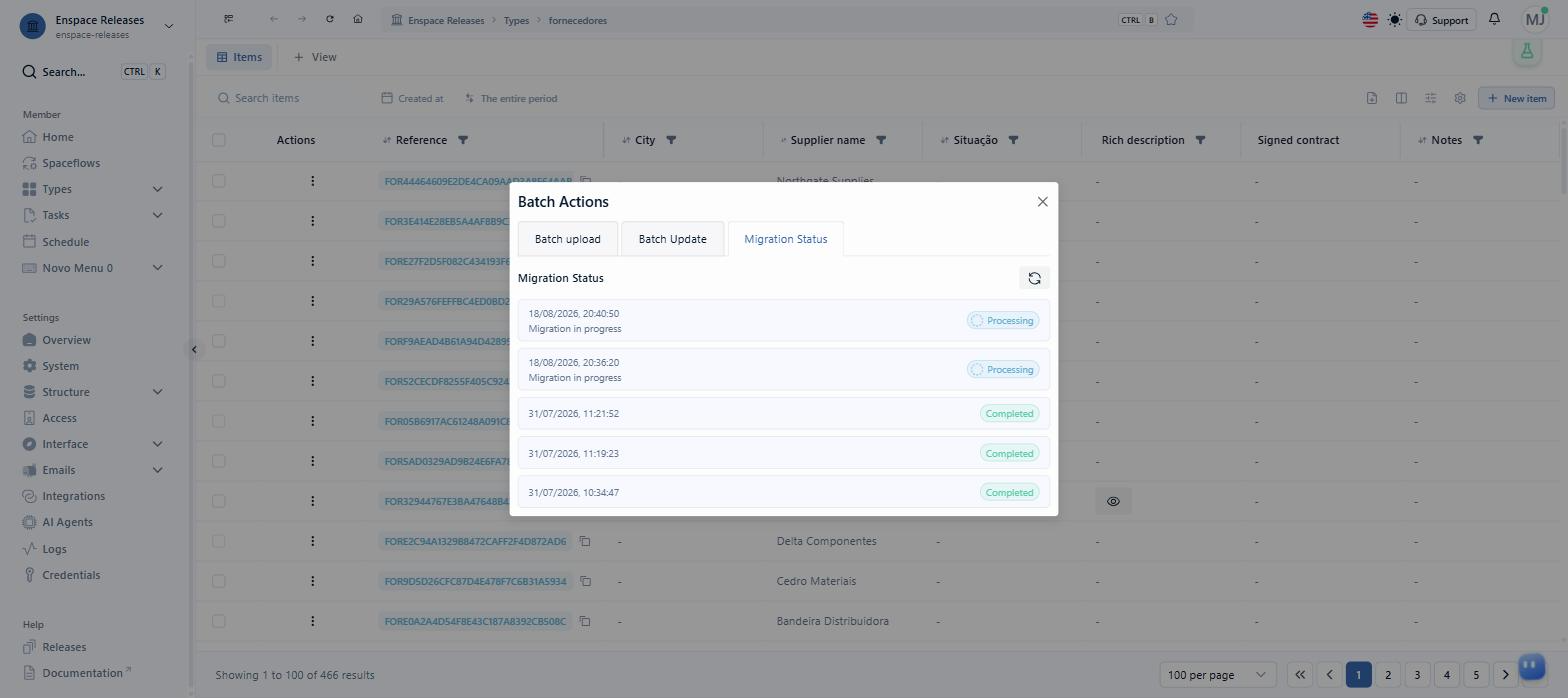The image size is (1568, 698).
Task: Open the 100 per page dropdown
Action: pyautogui.click(x=1218, y=675)
